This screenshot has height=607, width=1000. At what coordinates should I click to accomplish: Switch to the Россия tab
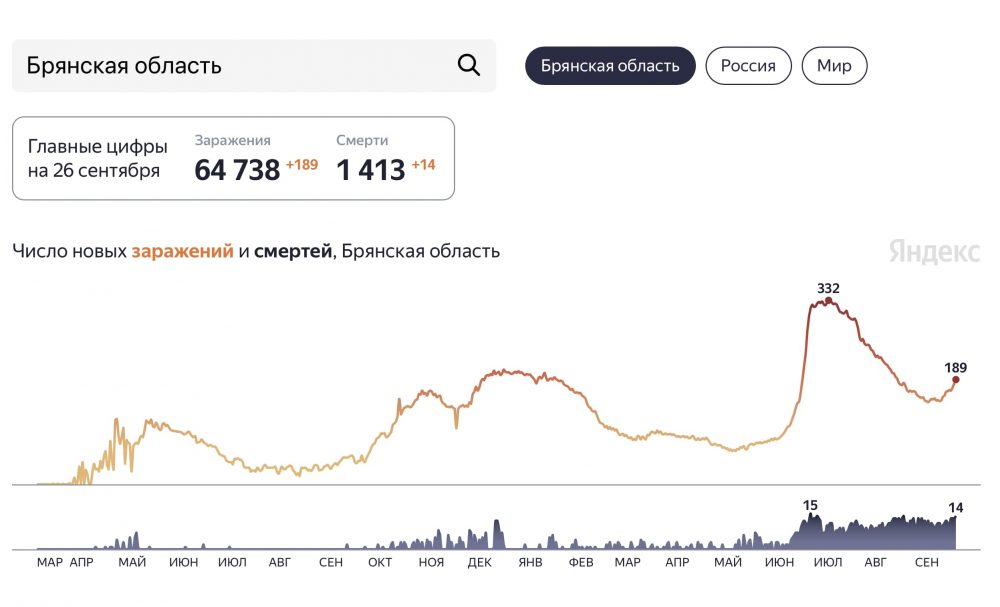(x=748, y=66)
